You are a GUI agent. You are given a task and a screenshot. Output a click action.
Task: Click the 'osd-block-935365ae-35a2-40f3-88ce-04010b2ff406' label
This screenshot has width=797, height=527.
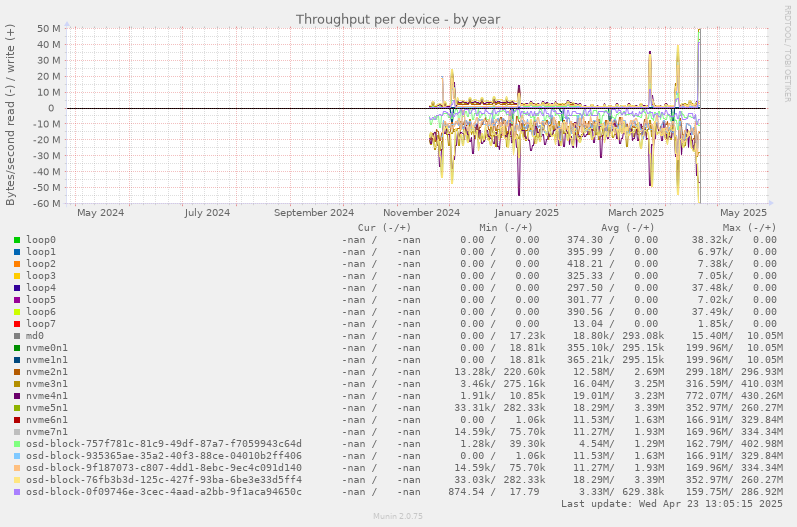164,456
